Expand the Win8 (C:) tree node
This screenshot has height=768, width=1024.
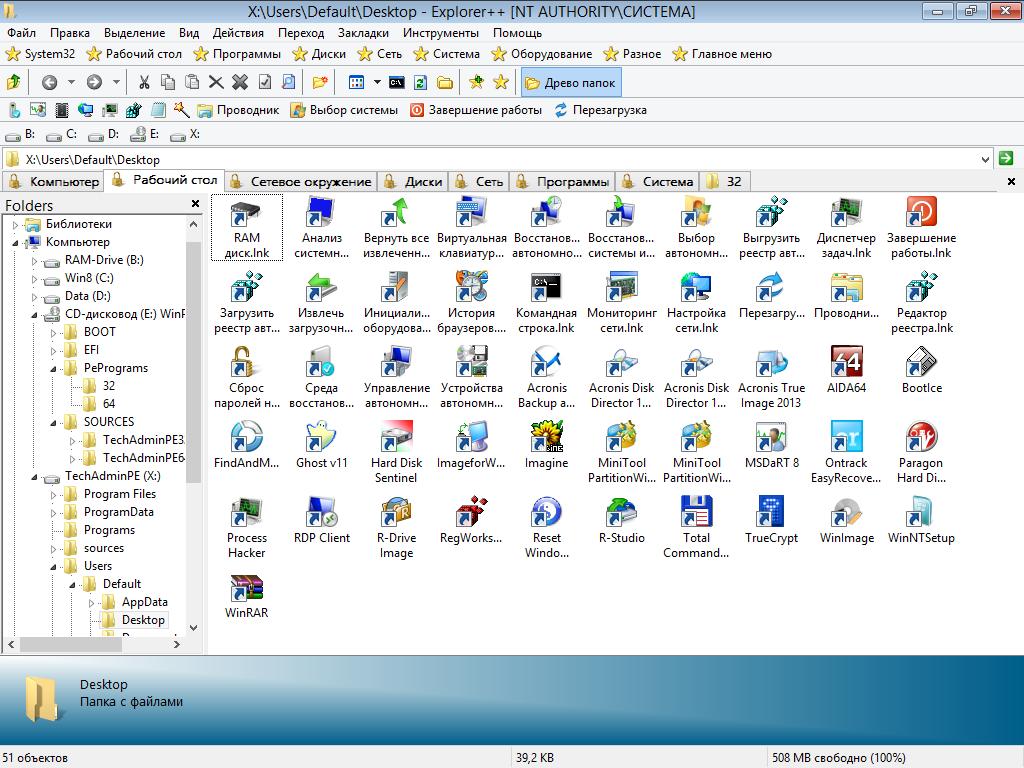(x=35, y=279)
